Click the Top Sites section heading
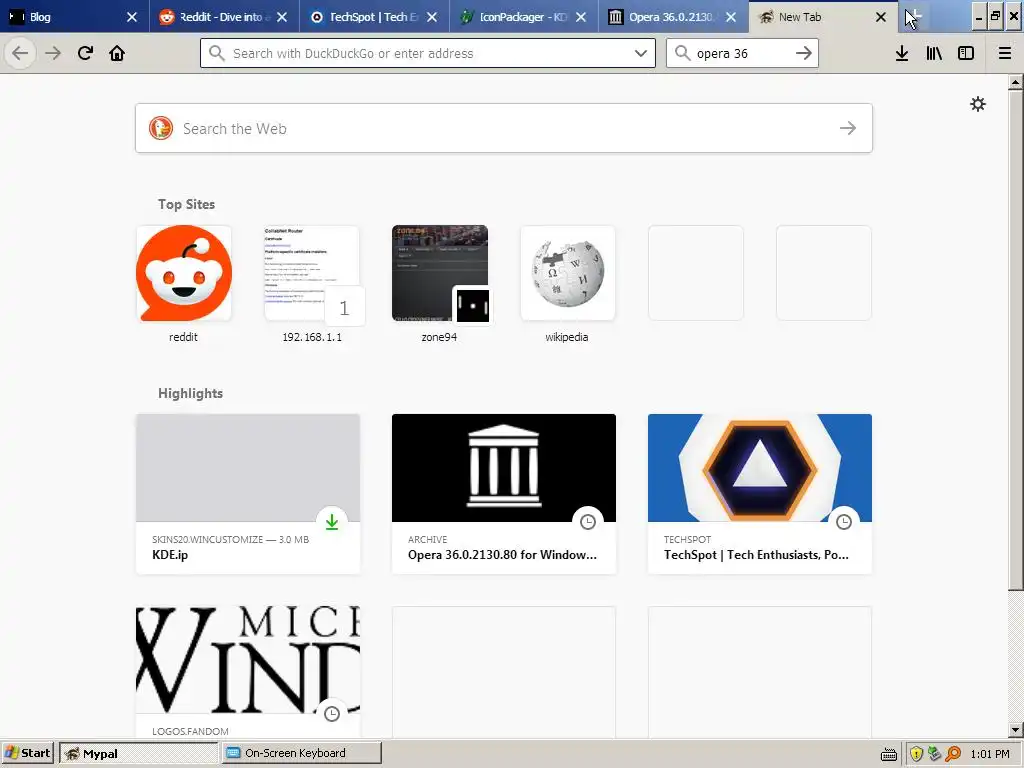The height and width of the screenshot is (768, 1024). 186,204
